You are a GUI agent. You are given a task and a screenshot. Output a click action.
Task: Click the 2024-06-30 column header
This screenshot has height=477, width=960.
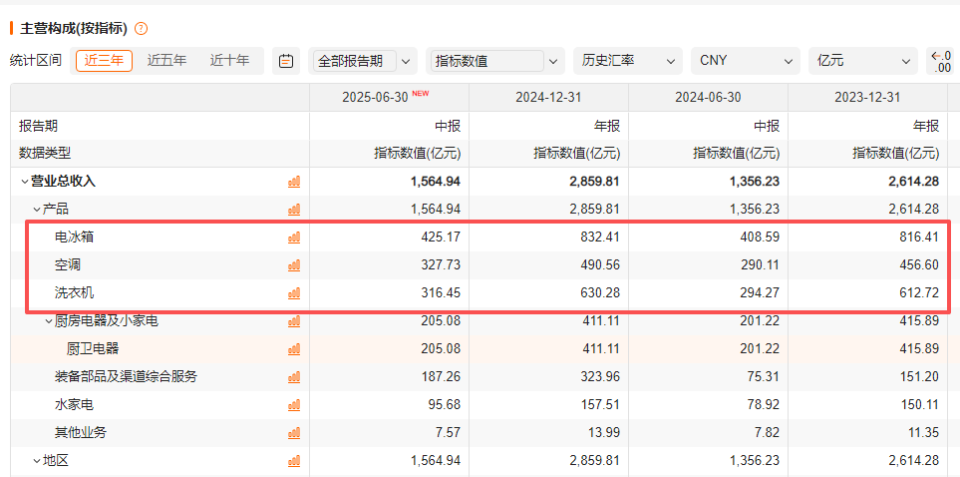(x=708, y=98)
